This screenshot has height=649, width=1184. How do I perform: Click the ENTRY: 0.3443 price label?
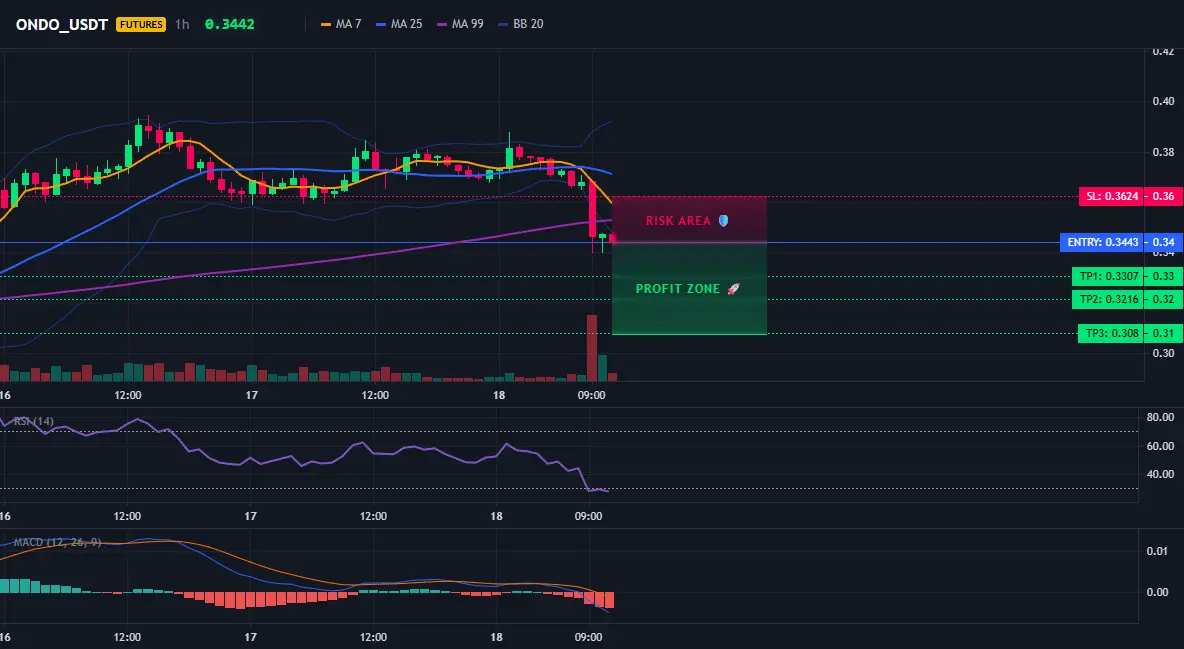tap(1102, 243)
